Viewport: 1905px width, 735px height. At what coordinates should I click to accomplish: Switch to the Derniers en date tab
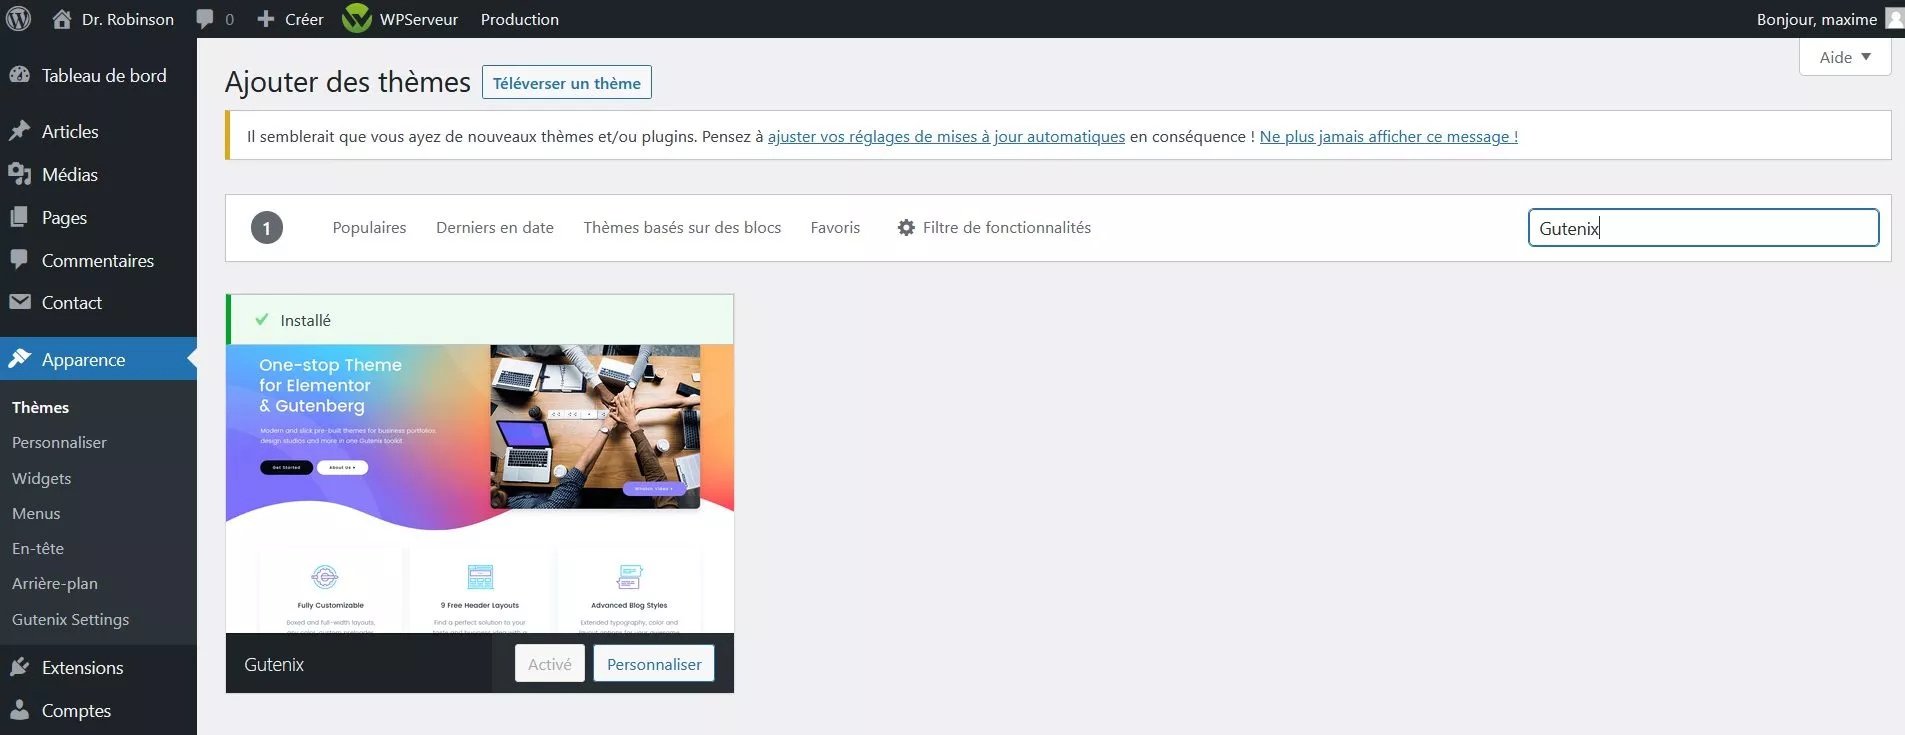point(495,228)
